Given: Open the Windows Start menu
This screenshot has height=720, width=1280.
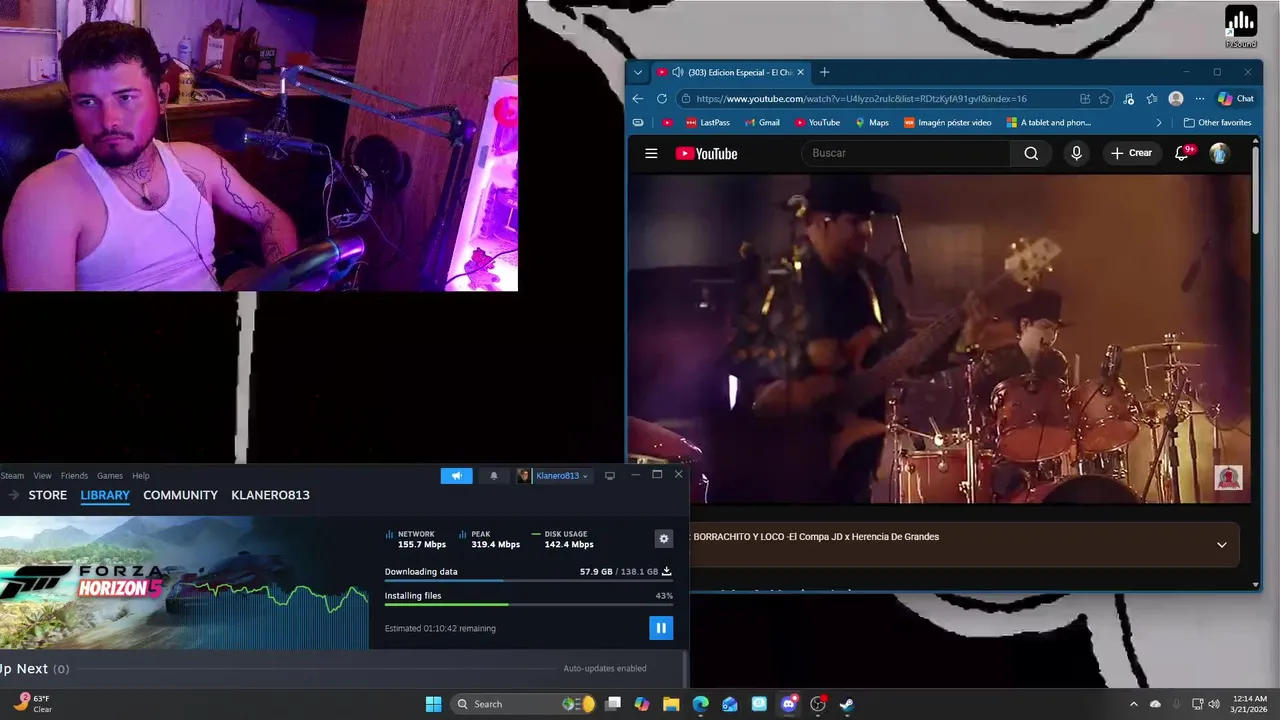Looking at the screenshot, I should [x=433, y=704].
